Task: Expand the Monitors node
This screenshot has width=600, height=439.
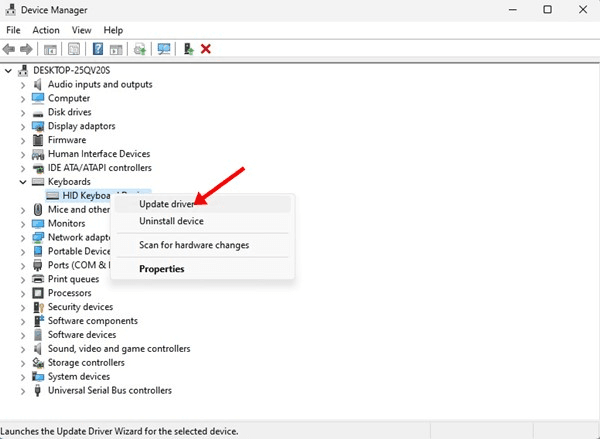Action: [23, 224]
